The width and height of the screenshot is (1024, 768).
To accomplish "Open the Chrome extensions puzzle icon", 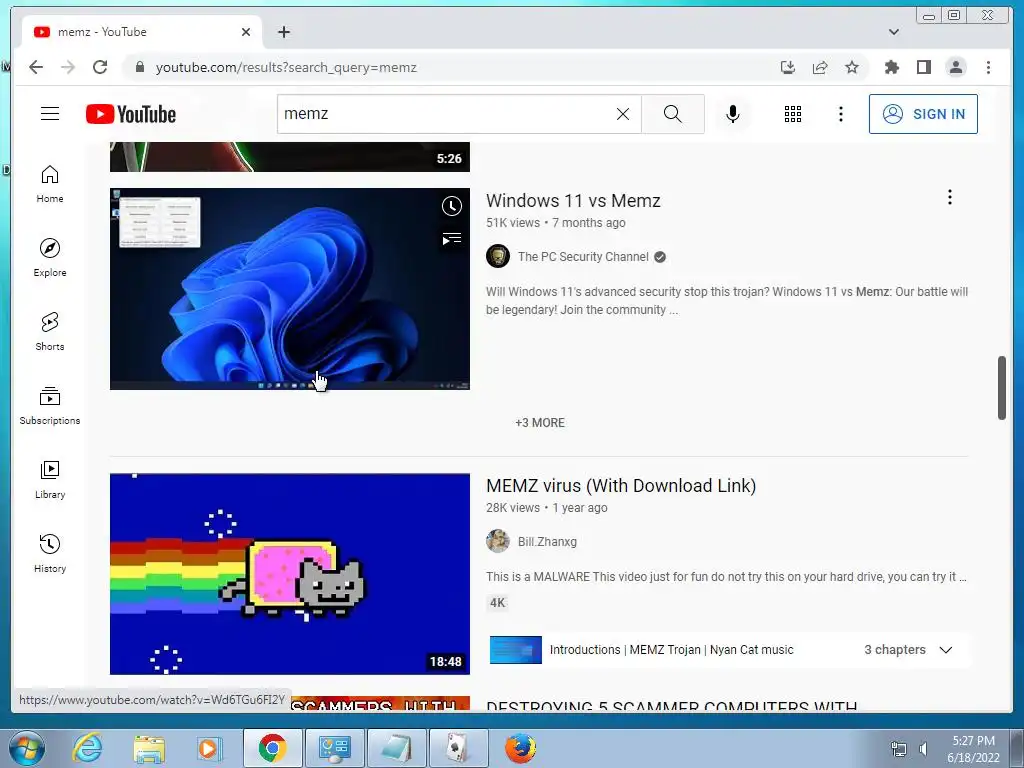I will point(891,67).
